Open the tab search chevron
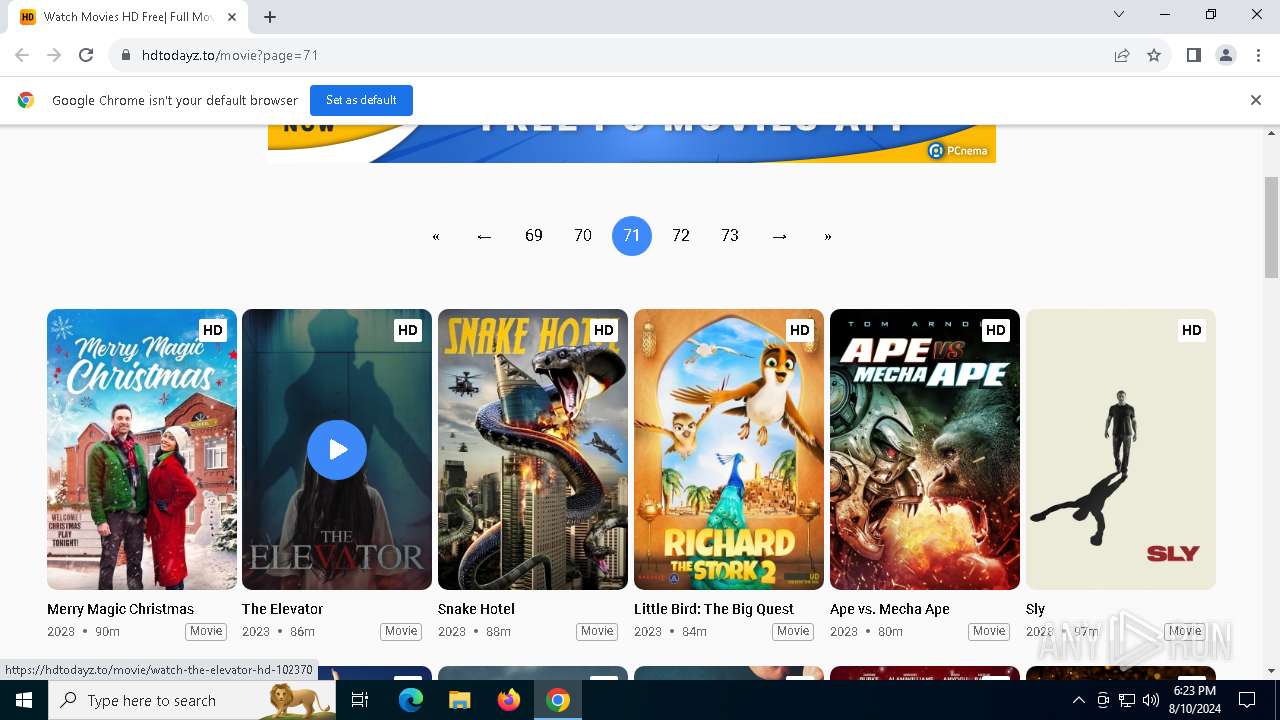 click(1119, 15)
